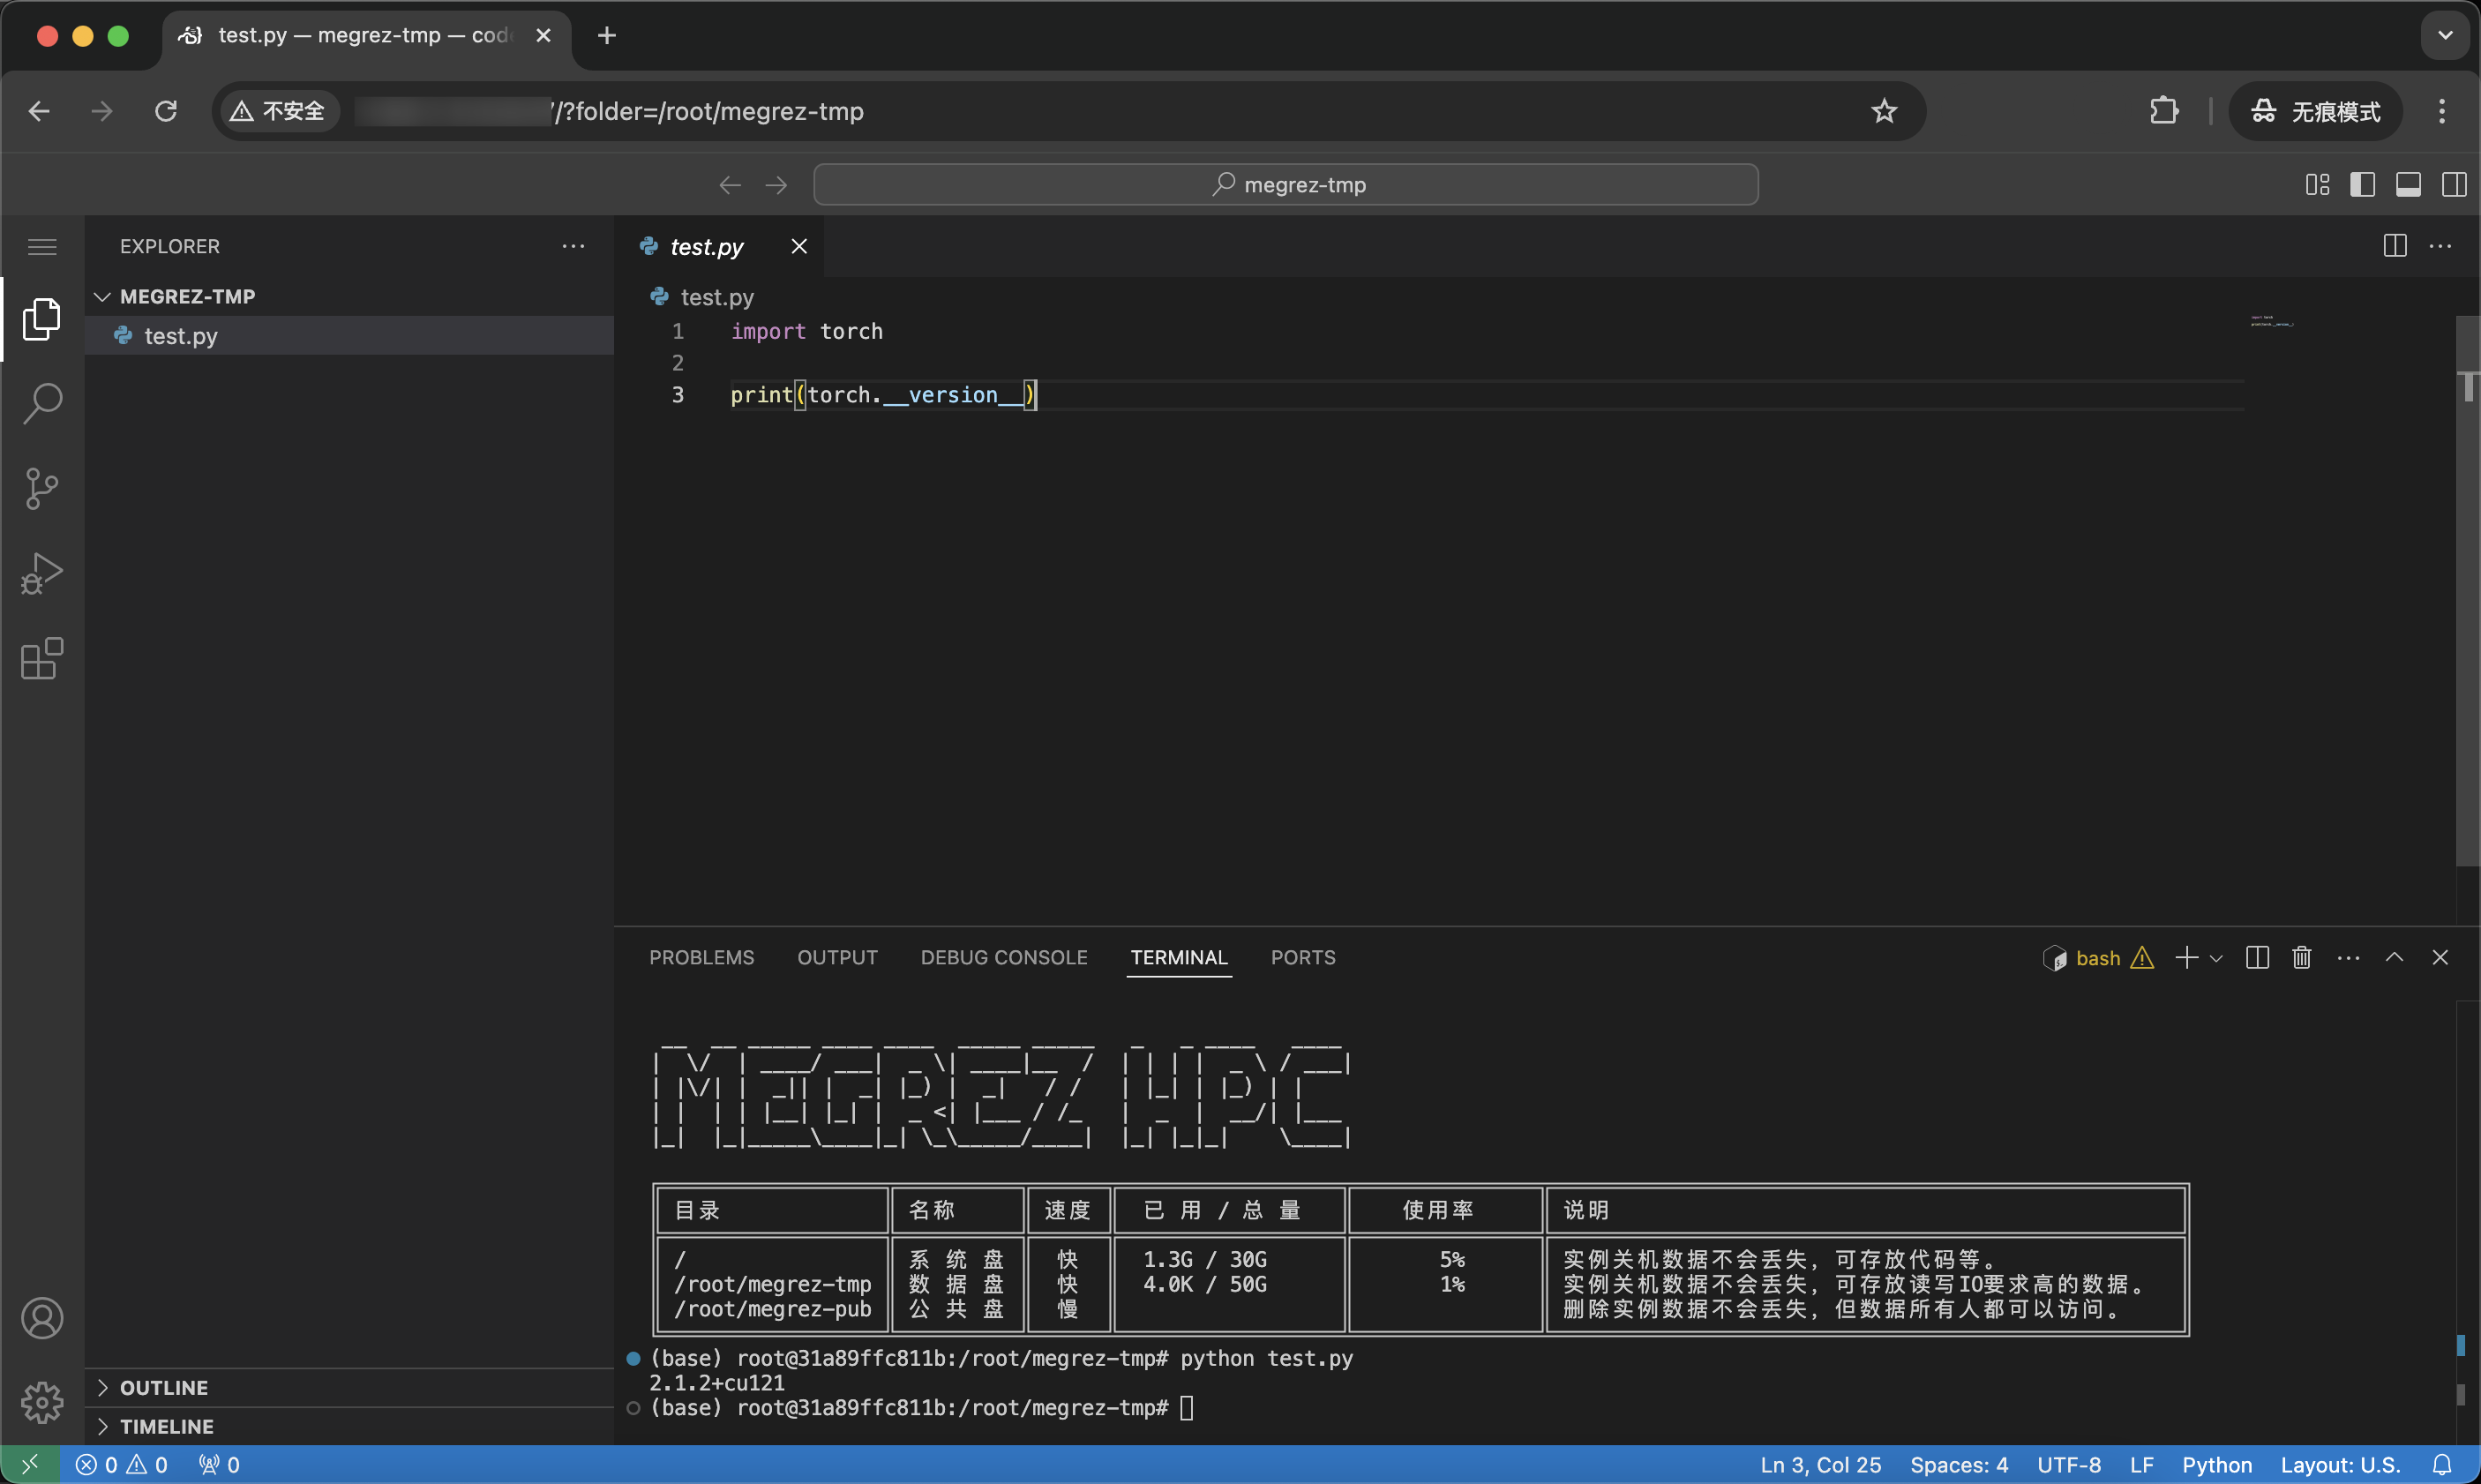Screen dimensions: 2481x1484
Task: Open the Extensions view
Action: click(x=42, y=659)
